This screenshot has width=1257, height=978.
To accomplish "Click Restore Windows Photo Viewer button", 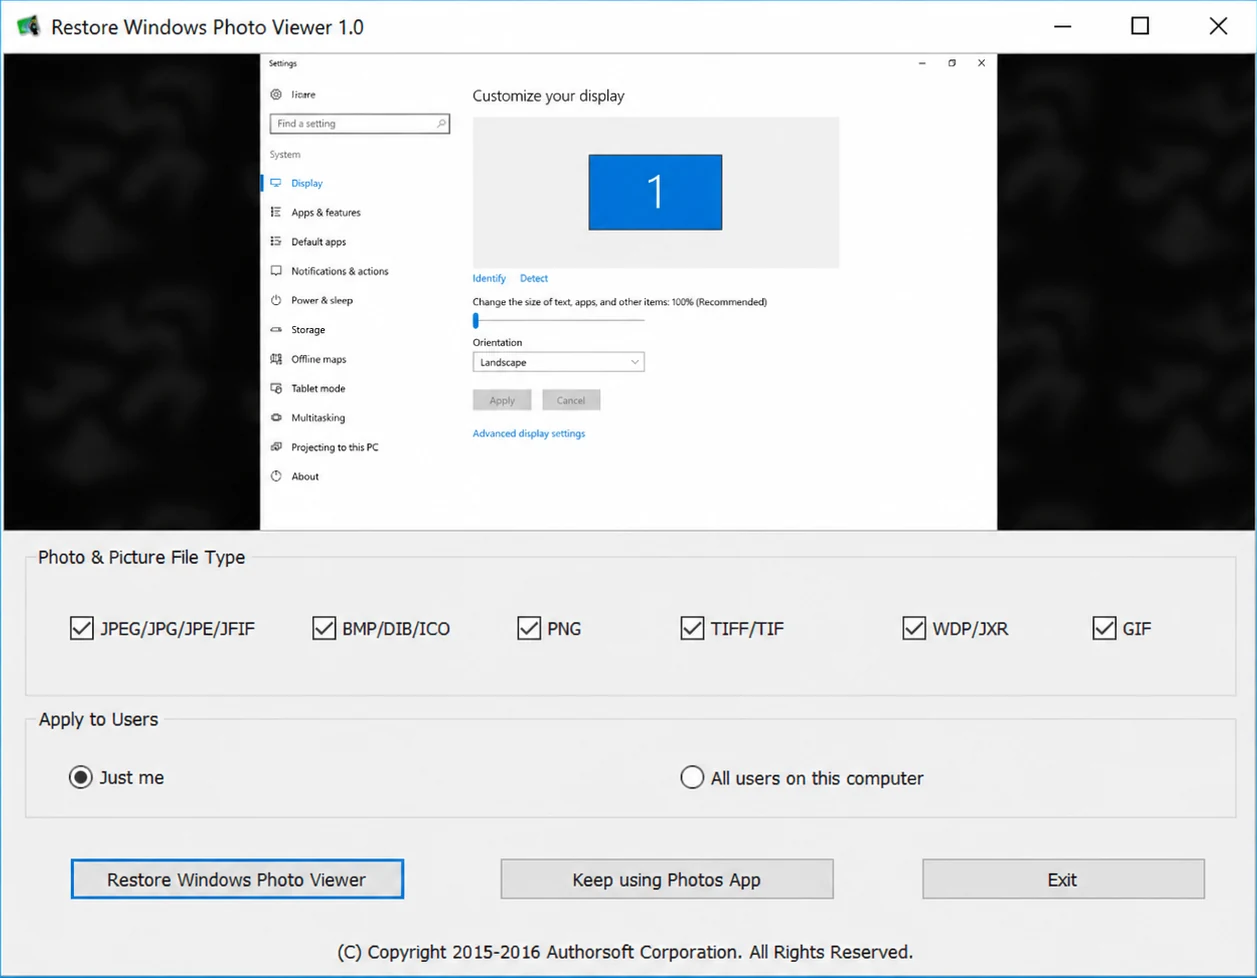I will pyautogui.click(x=237, y=879).
